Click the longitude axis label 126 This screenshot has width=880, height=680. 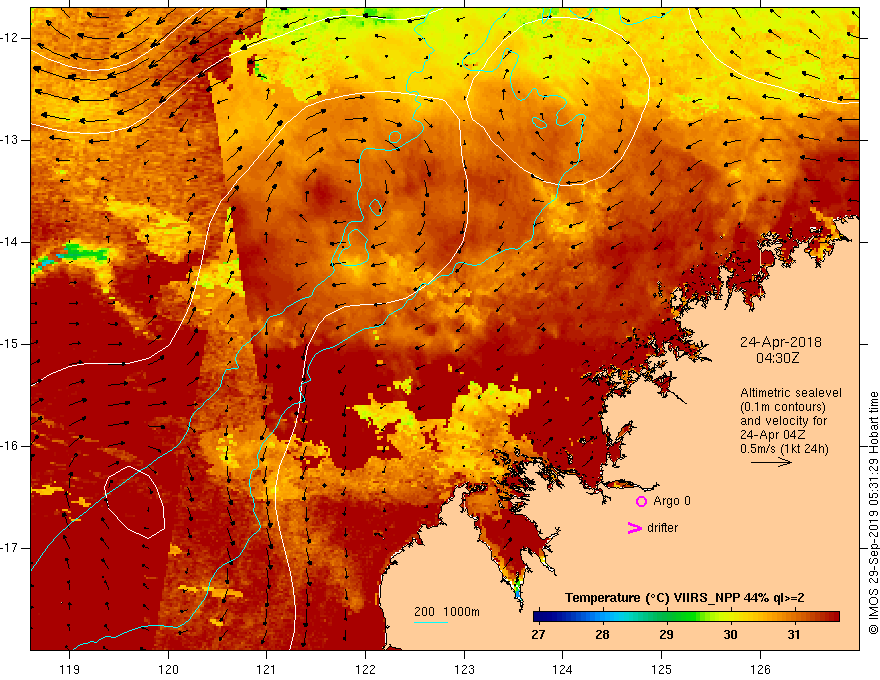click(760, 669)
